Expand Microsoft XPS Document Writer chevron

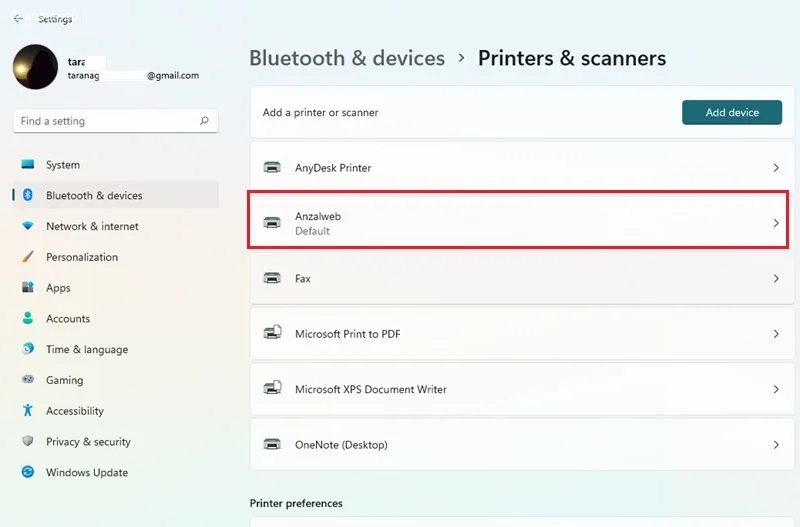(x=776, y=389)
